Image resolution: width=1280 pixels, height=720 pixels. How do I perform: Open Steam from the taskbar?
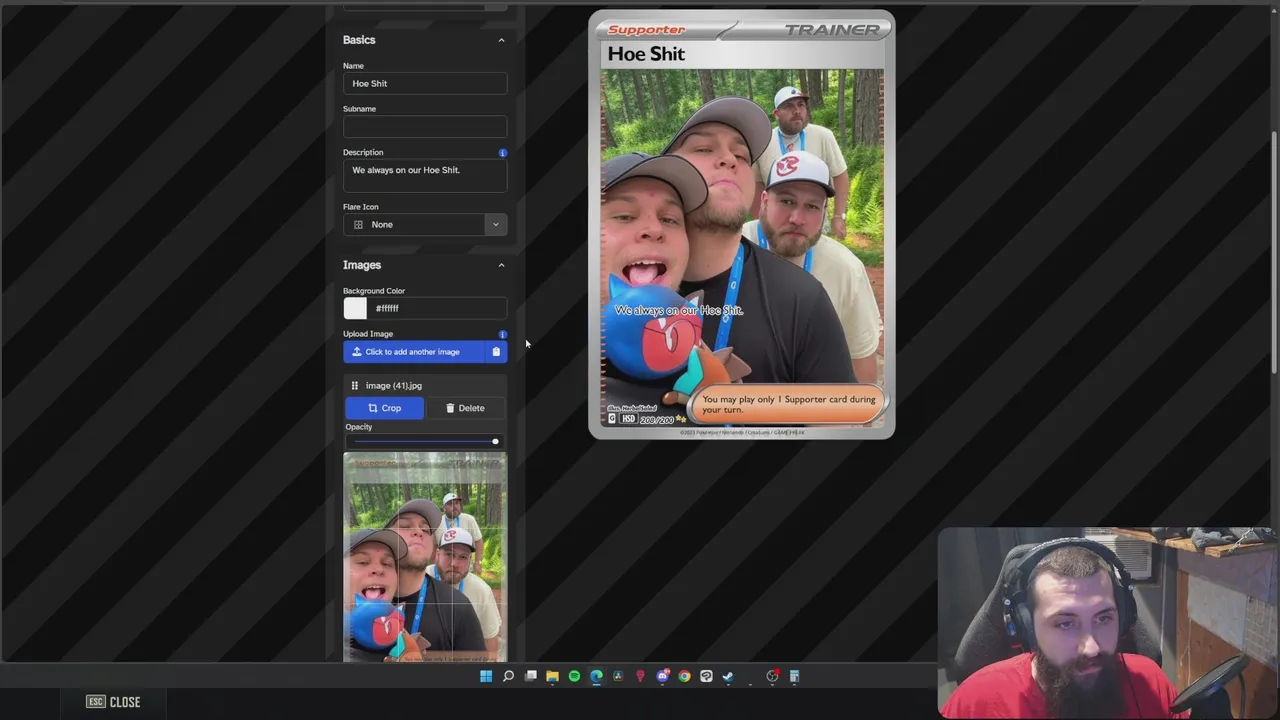[728, 677]
